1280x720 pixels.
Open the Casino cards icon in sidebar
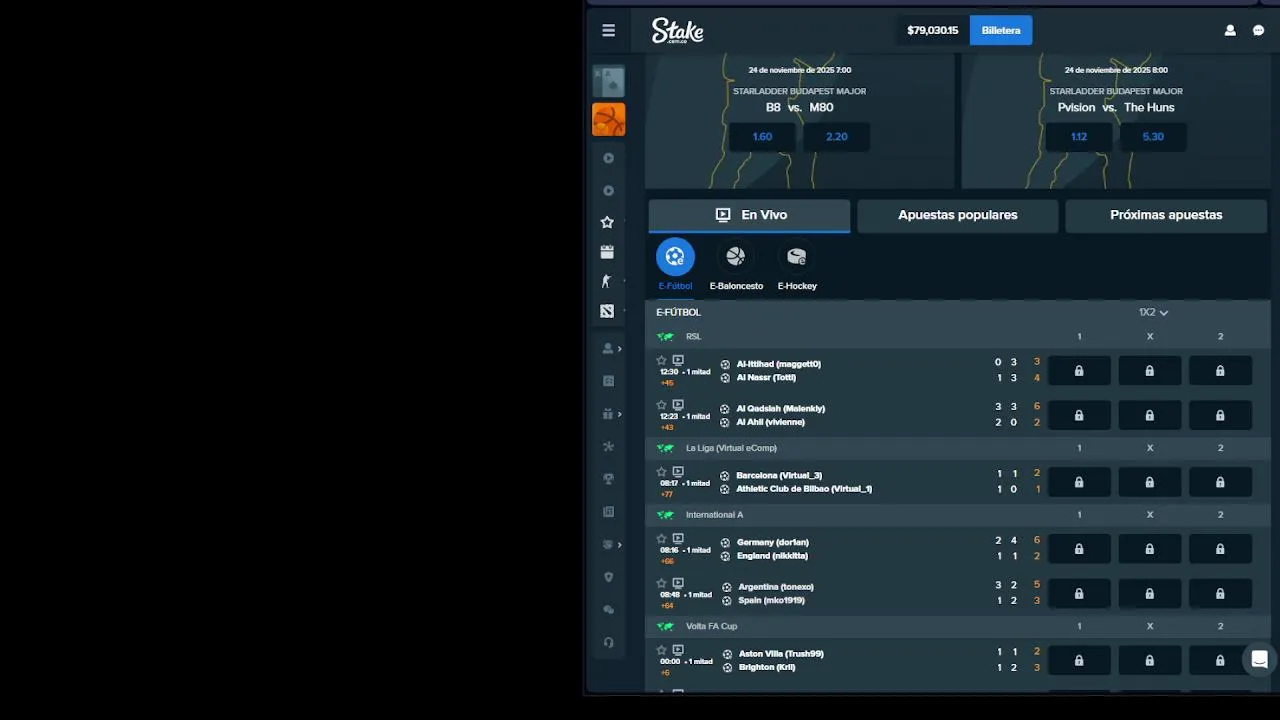click(x=608, y=81)
